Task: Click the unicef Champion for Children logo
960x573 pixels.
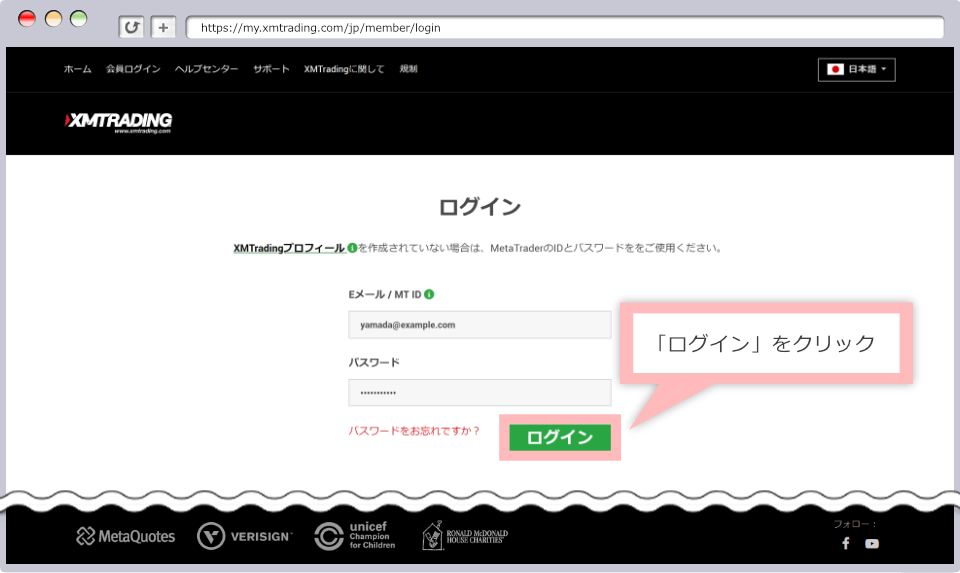Action: point(355,536)
